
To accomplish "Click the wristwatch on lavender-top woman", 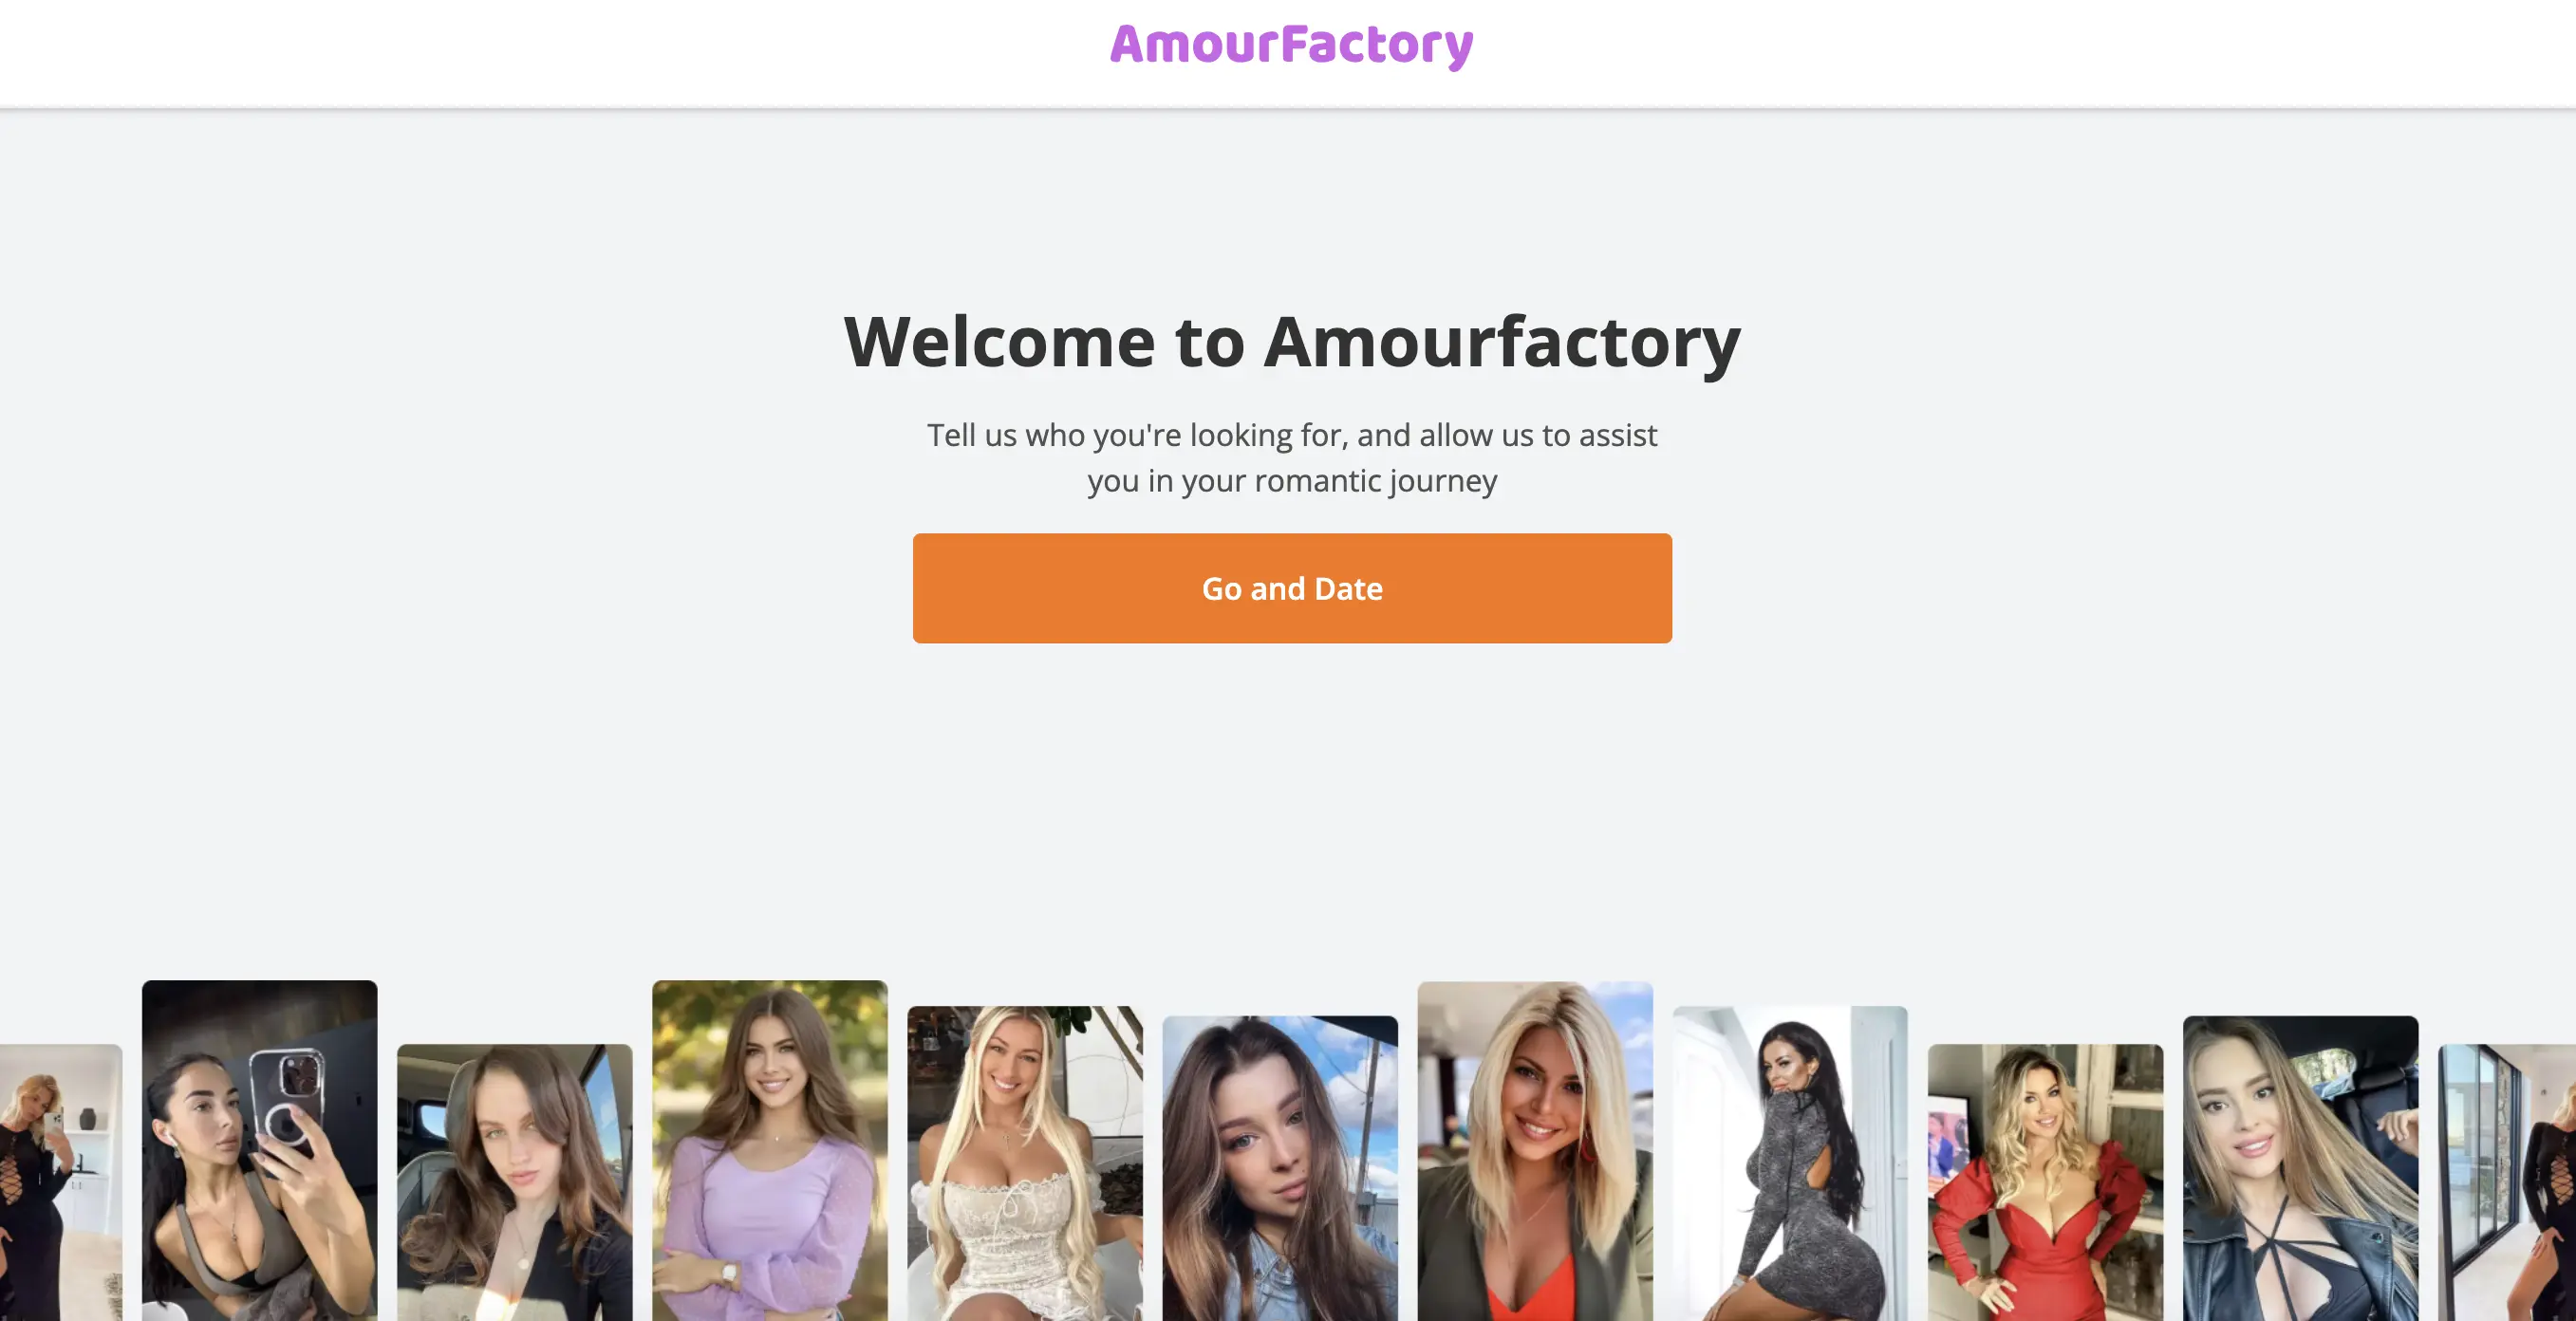I will (x=729, y=1273).
